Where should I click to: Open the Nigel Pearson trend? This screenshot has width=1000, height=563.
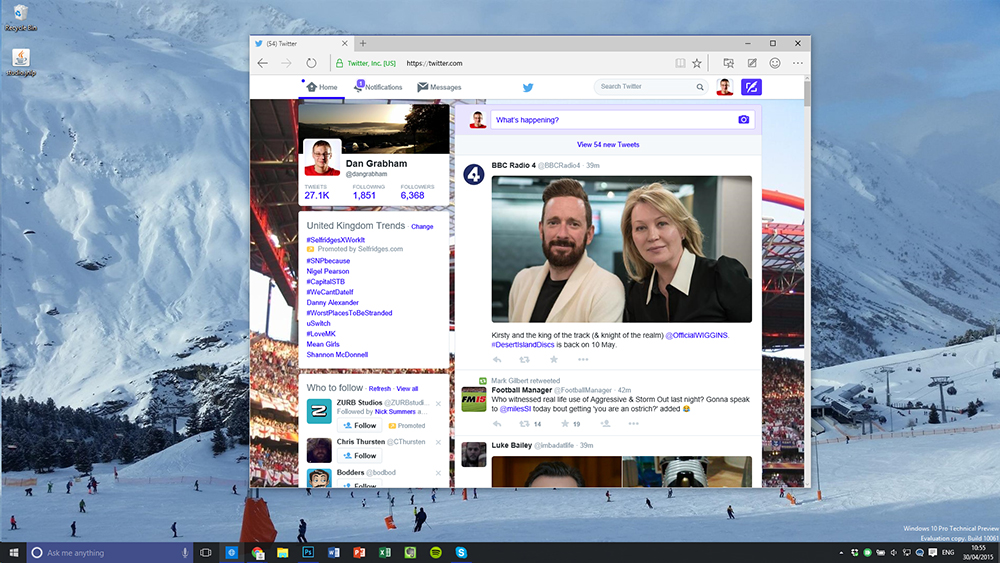coord(327,271)
